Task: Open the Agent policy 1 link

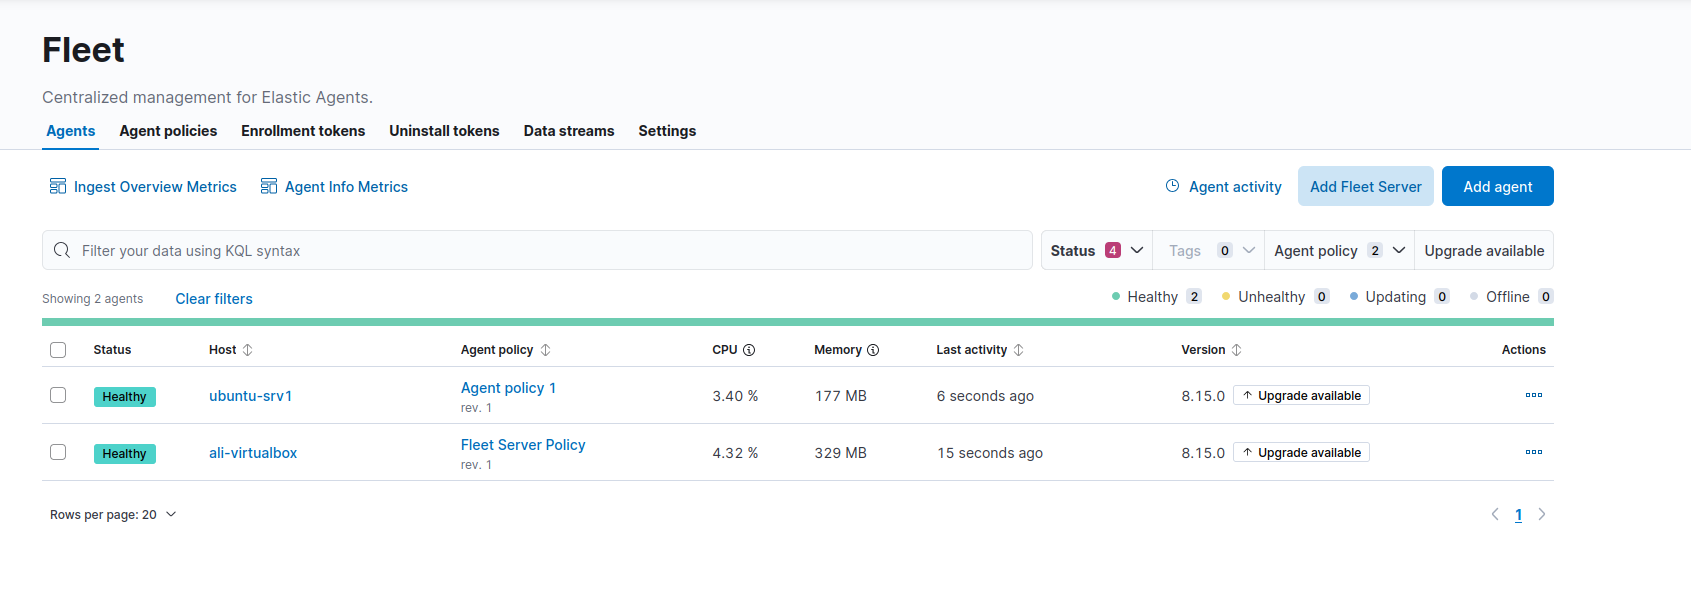Action: 508,388
